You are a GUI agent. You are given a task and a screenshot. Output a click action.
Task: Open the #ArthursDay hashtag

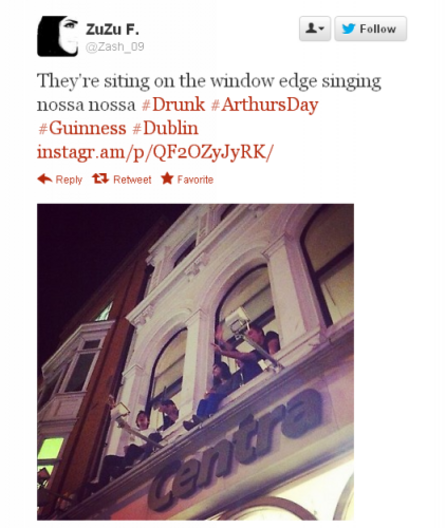pos(264,105)
